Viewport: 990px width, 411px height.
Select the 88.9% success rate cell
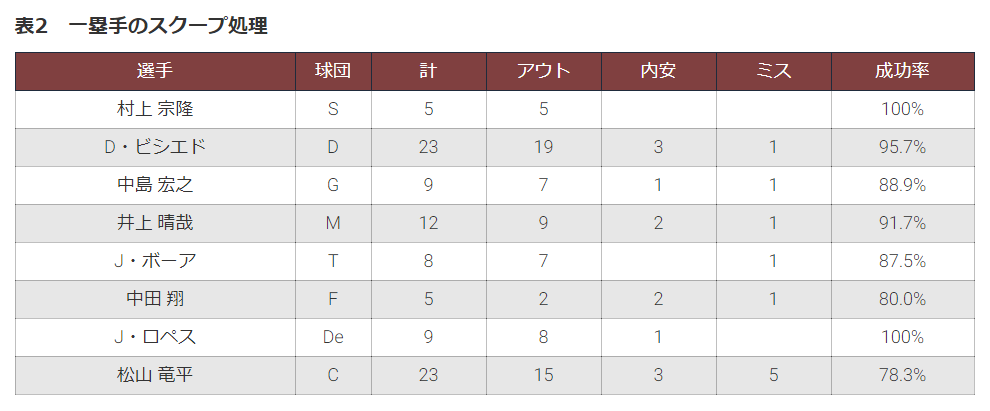tap(903, 185)
